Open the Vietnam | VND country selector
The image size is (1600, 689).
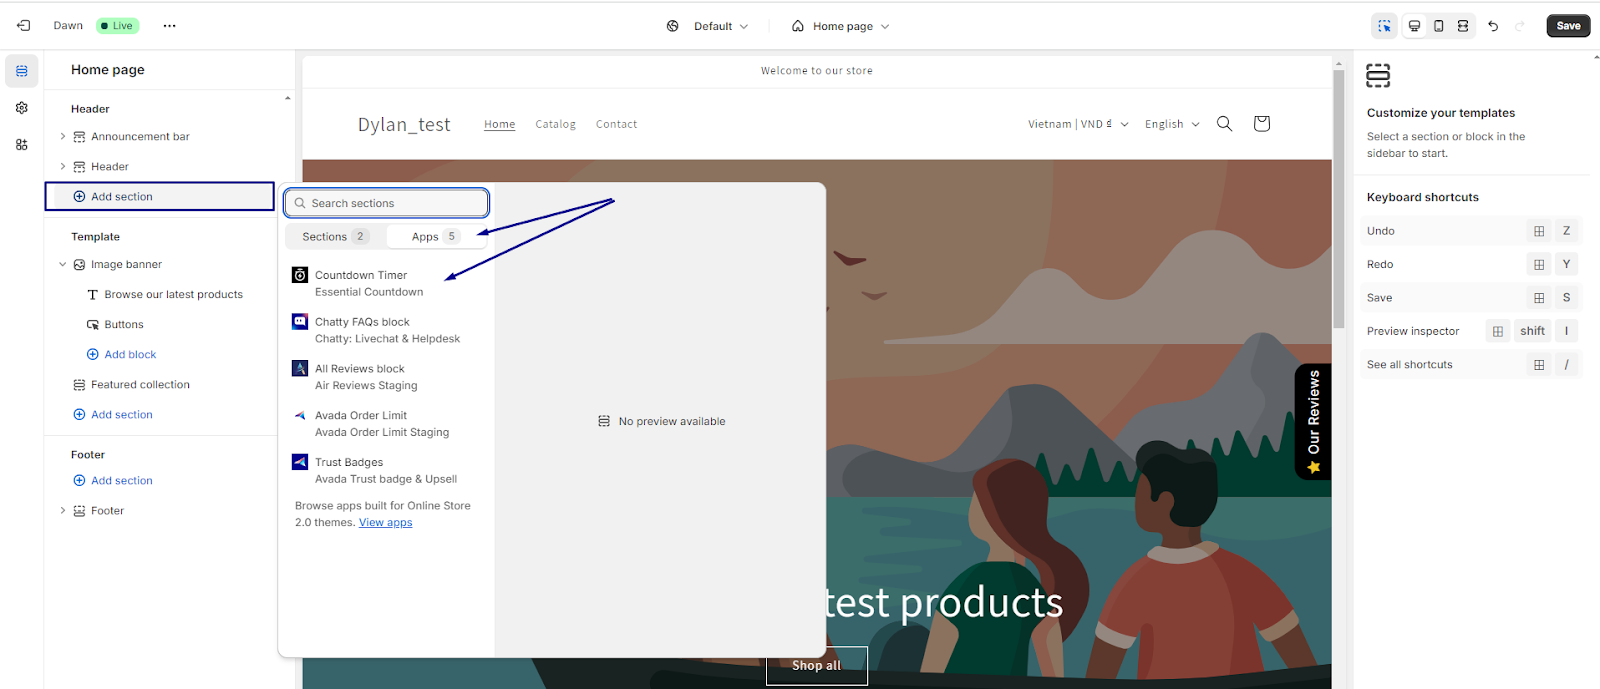pos(1078,124)
